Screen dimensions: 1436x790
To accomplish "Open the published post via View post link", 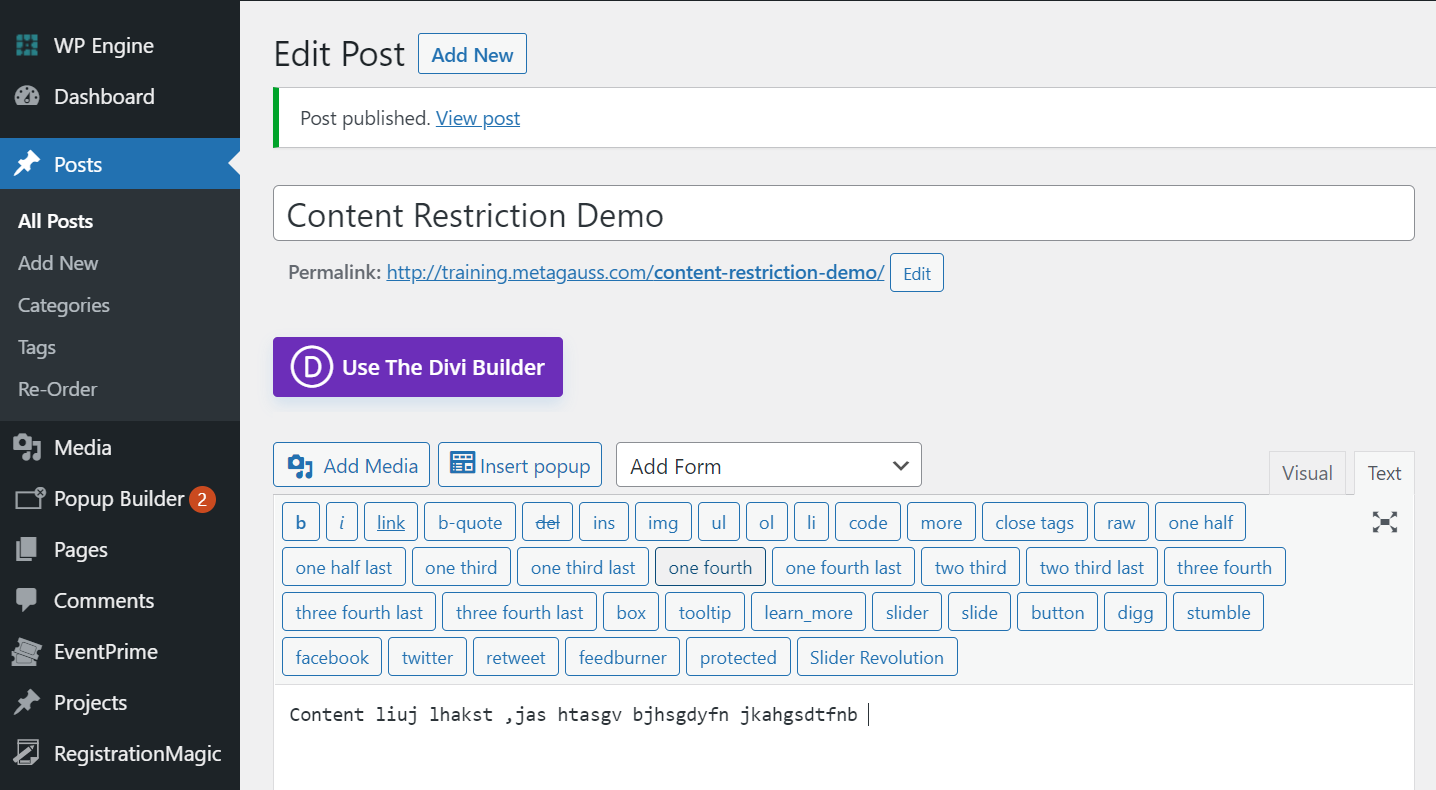I will [x=477, y=118].
